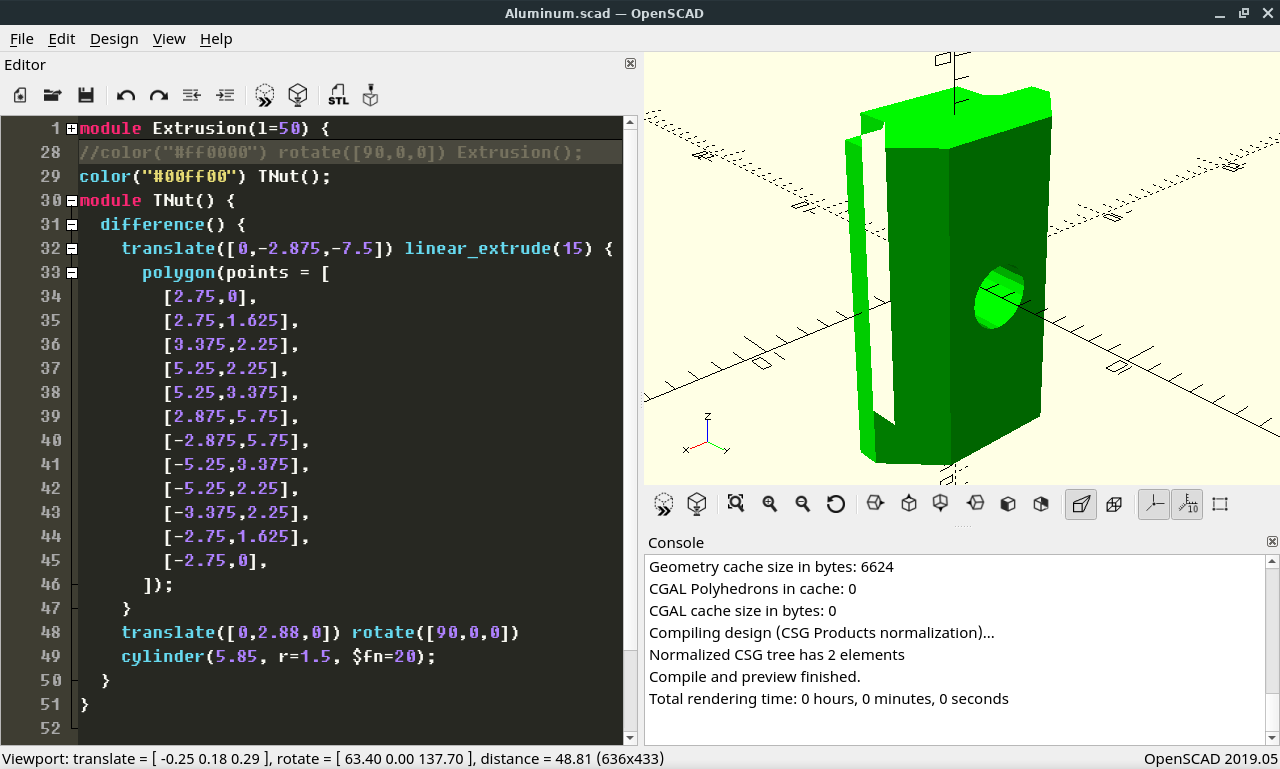This screenshot has height=769, width=1280.
Task: Toggle Perspective projection
Action: (1081, 504)
